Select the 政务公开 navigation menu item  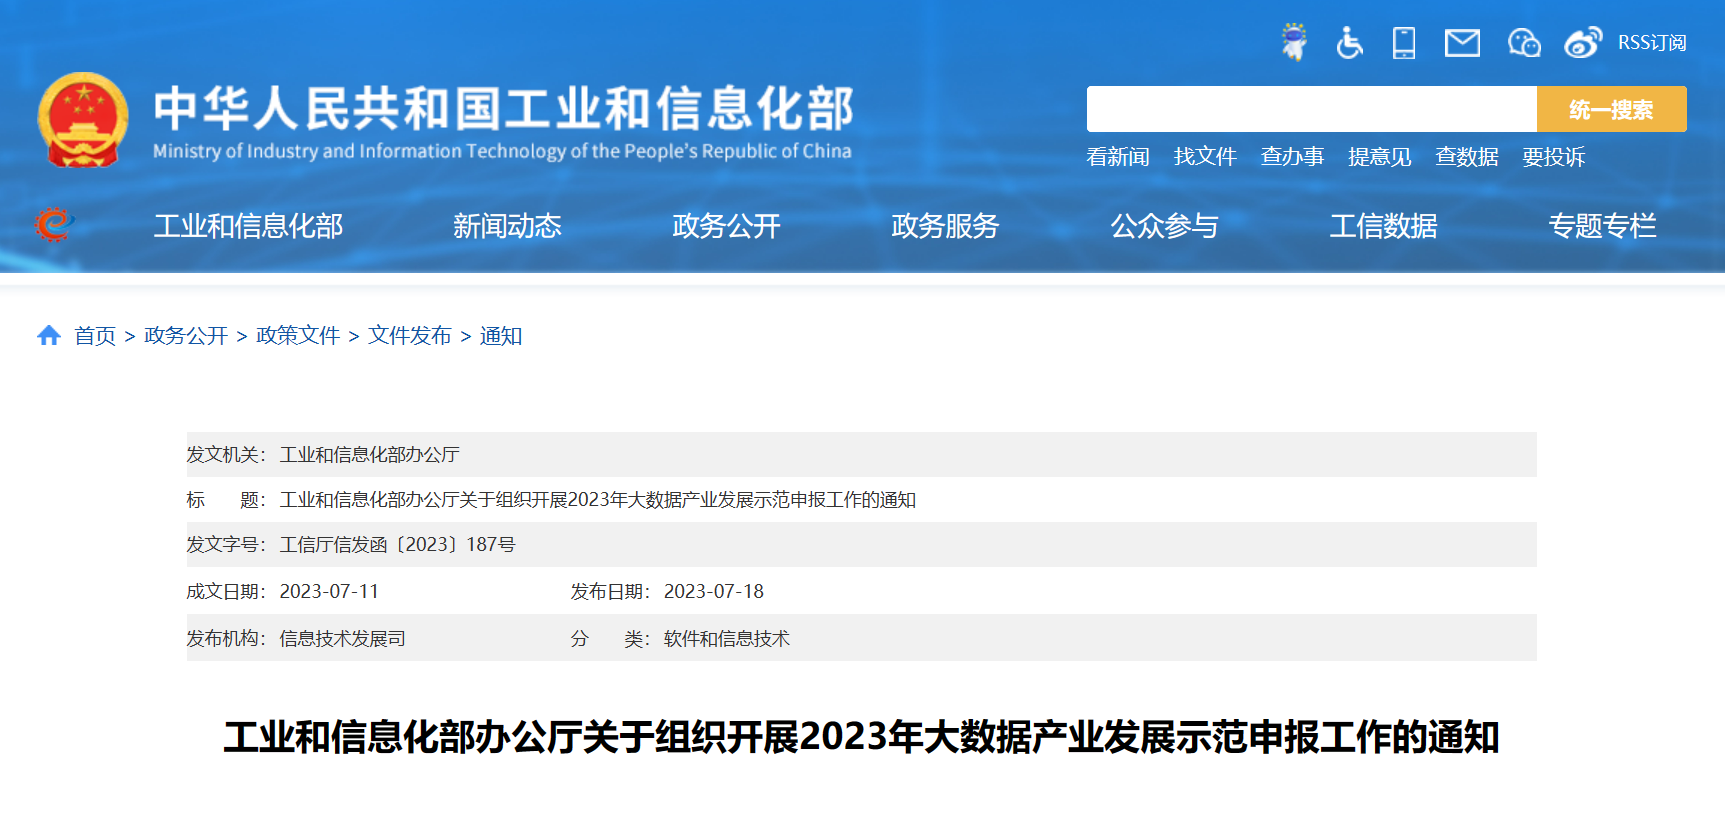tap(726, 226)
